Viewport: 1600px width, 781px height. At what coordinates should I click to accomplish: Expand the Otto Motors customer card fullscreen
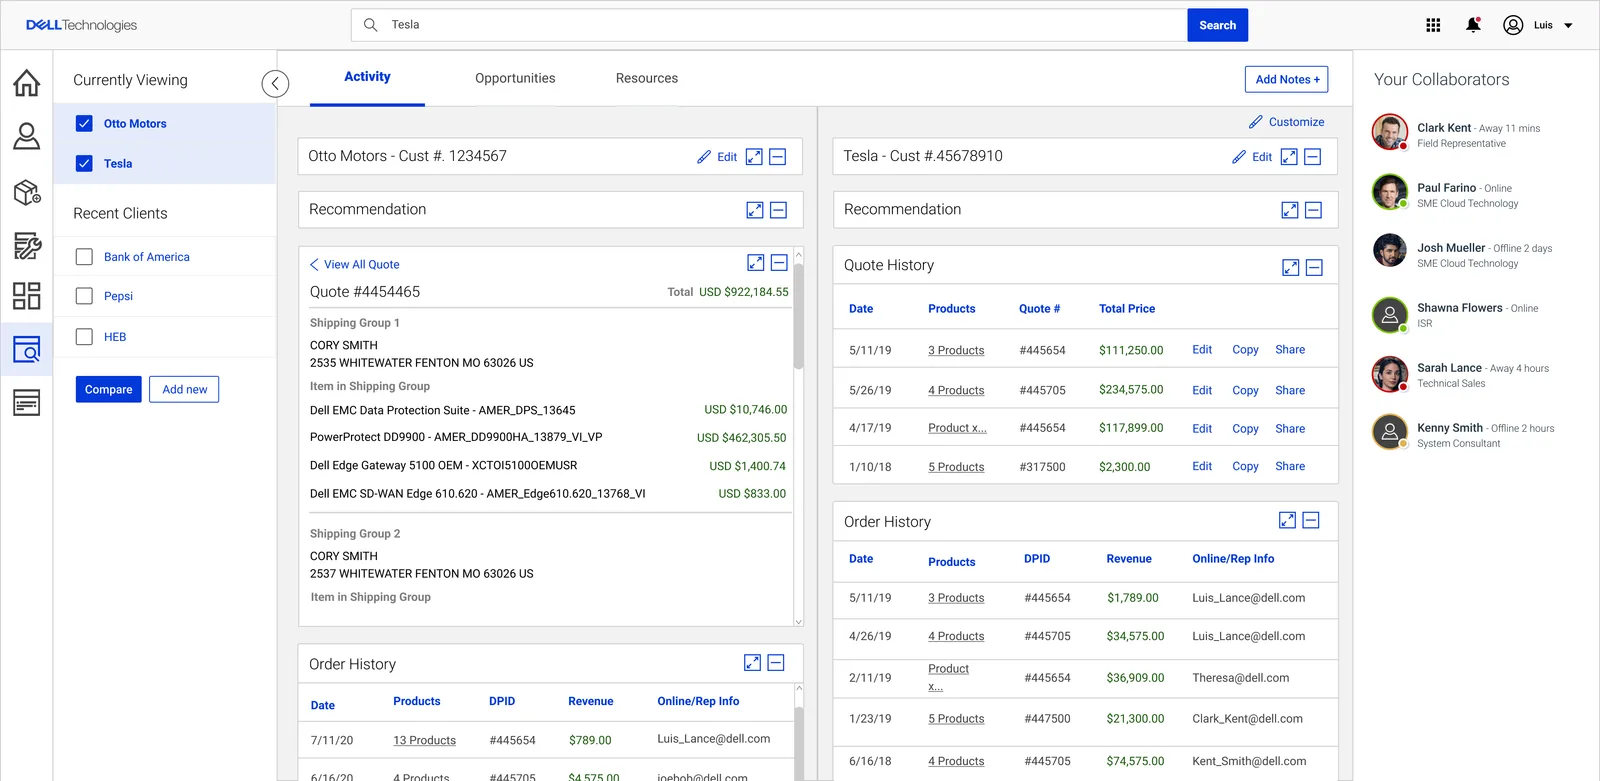click(754, 157)
